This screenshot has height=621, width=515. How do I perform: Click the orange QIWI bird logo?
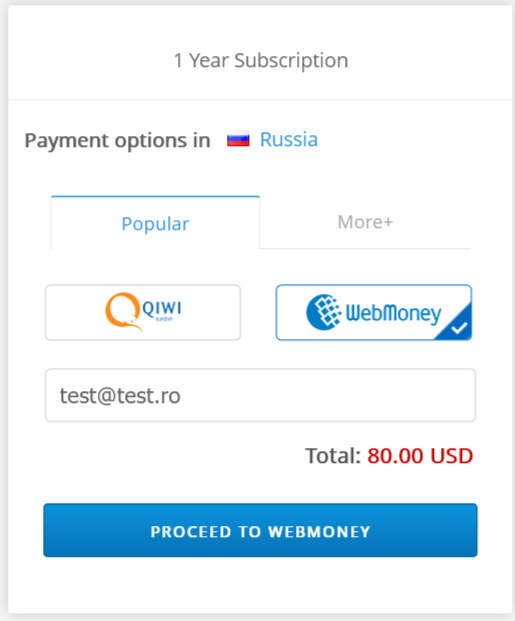click(123, 311)
